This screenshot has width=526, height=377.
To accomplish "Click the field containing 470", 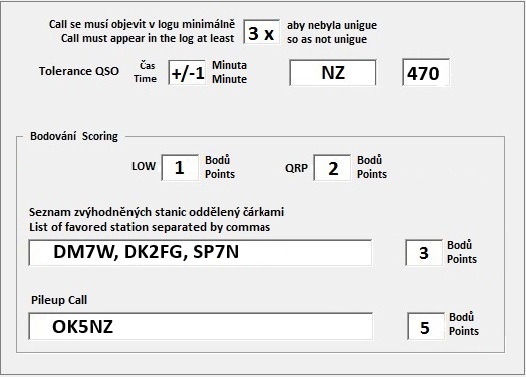I will (x=426, y=73).
